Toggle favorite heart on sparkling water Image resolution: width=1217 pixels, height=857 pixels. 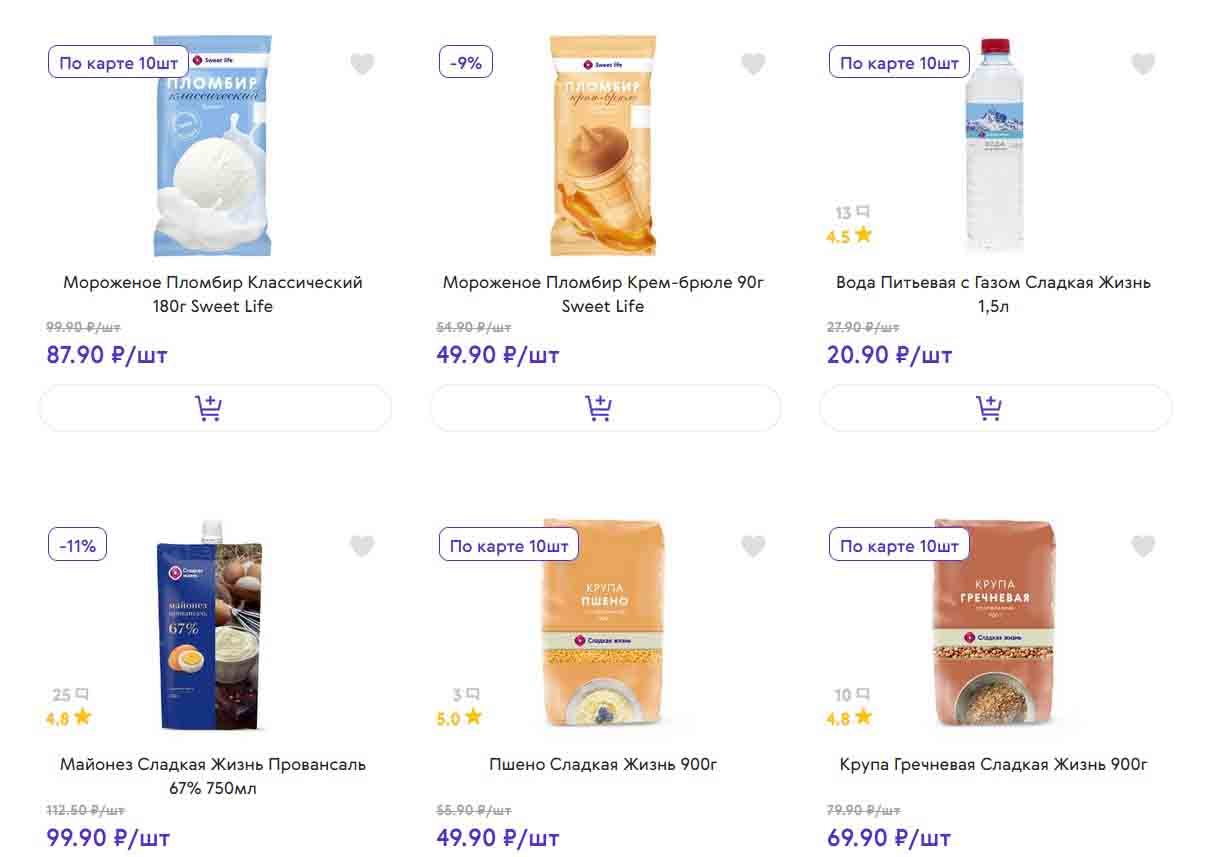point(1143,64)
